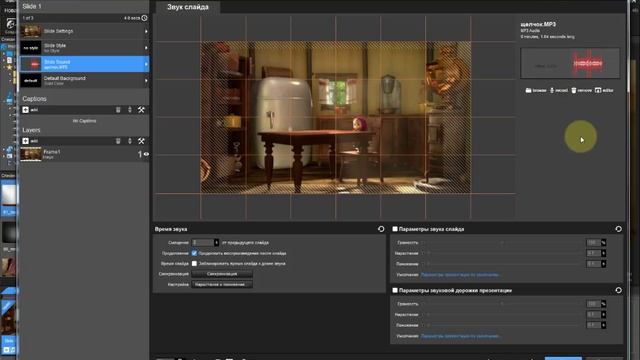Open slide sound default presentation settings link

(460, 275)
